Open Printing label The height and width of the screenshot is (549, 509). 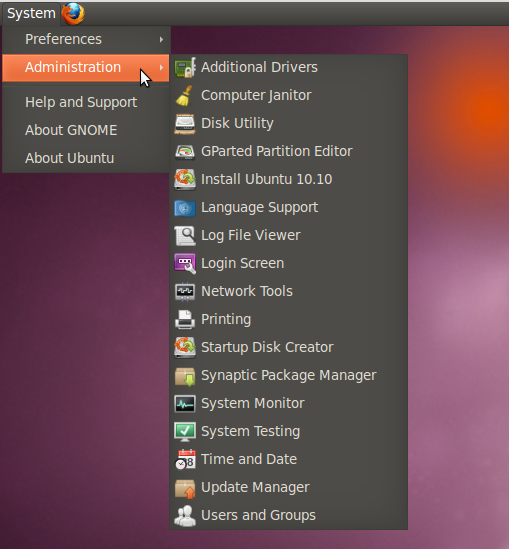(x=226, y=319)
